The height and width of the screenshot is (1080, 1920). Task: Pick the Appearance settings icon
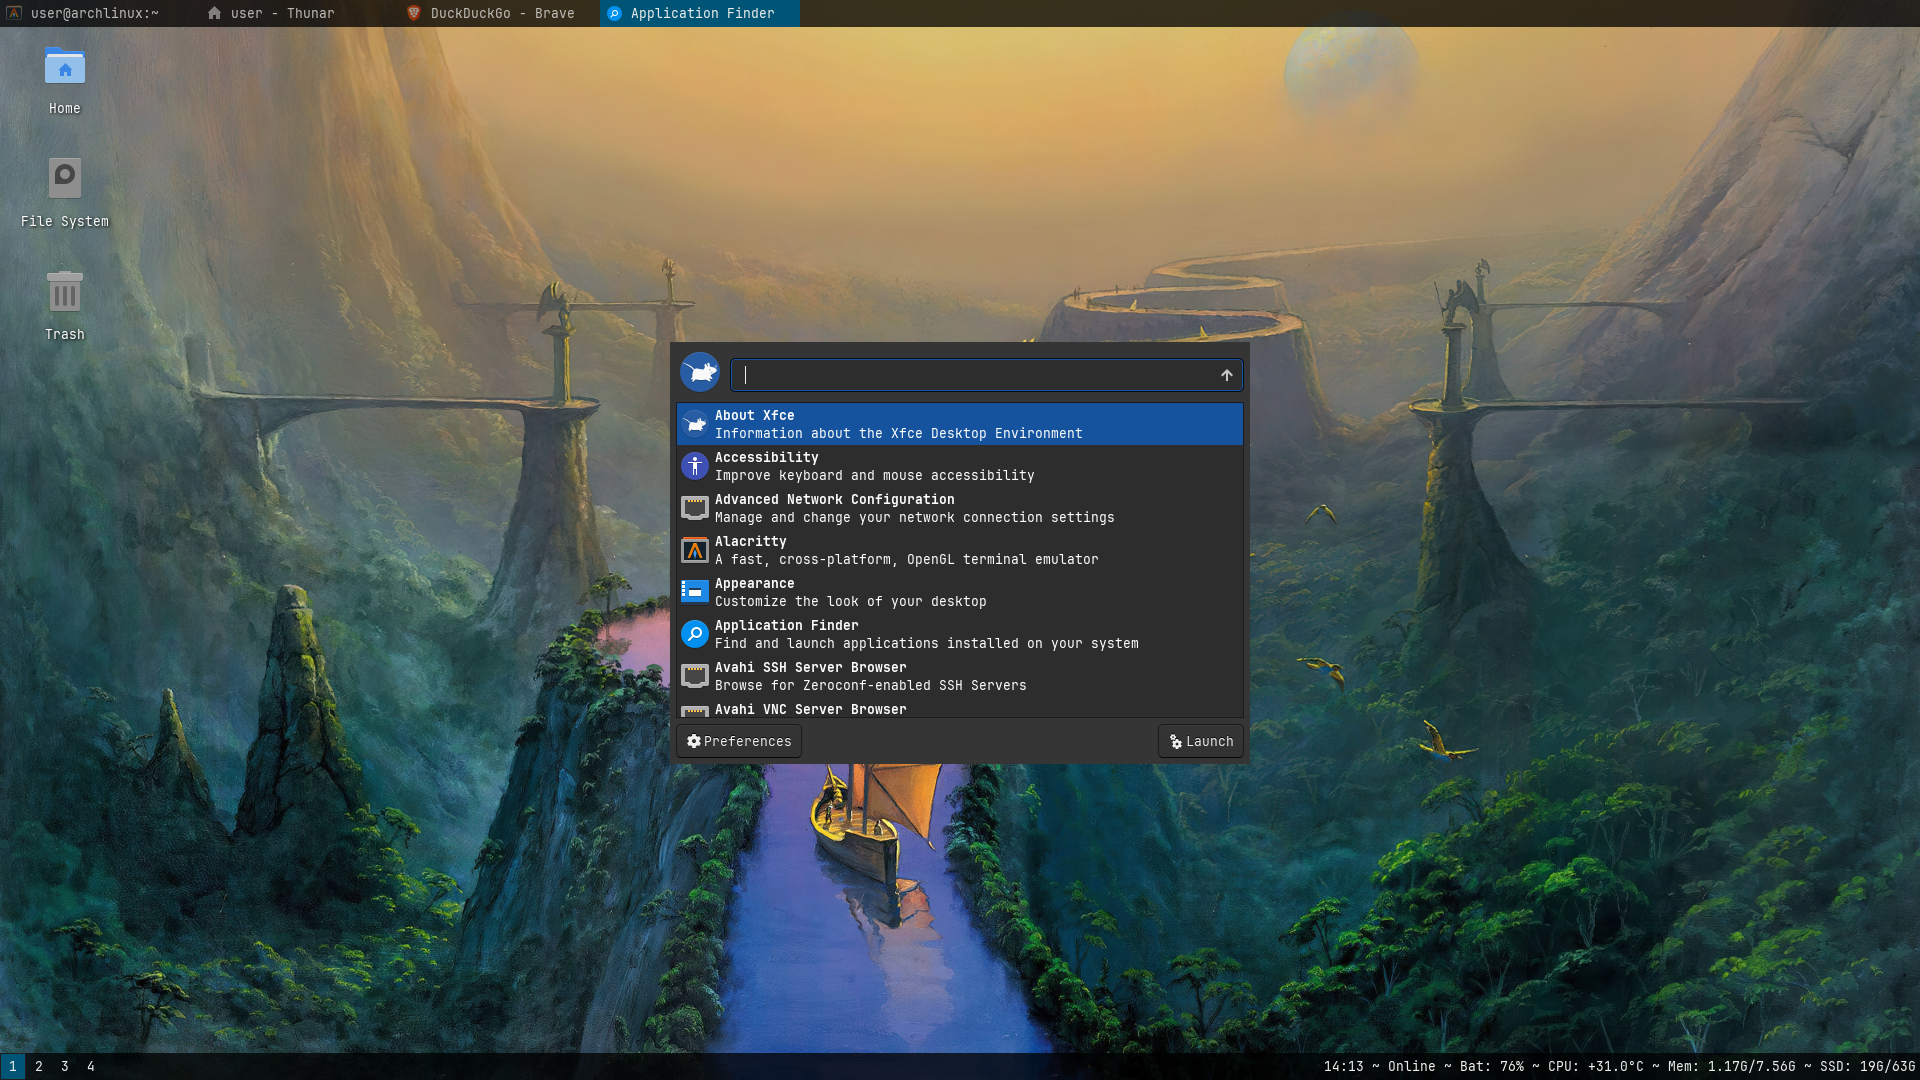(x=695, y=592)
